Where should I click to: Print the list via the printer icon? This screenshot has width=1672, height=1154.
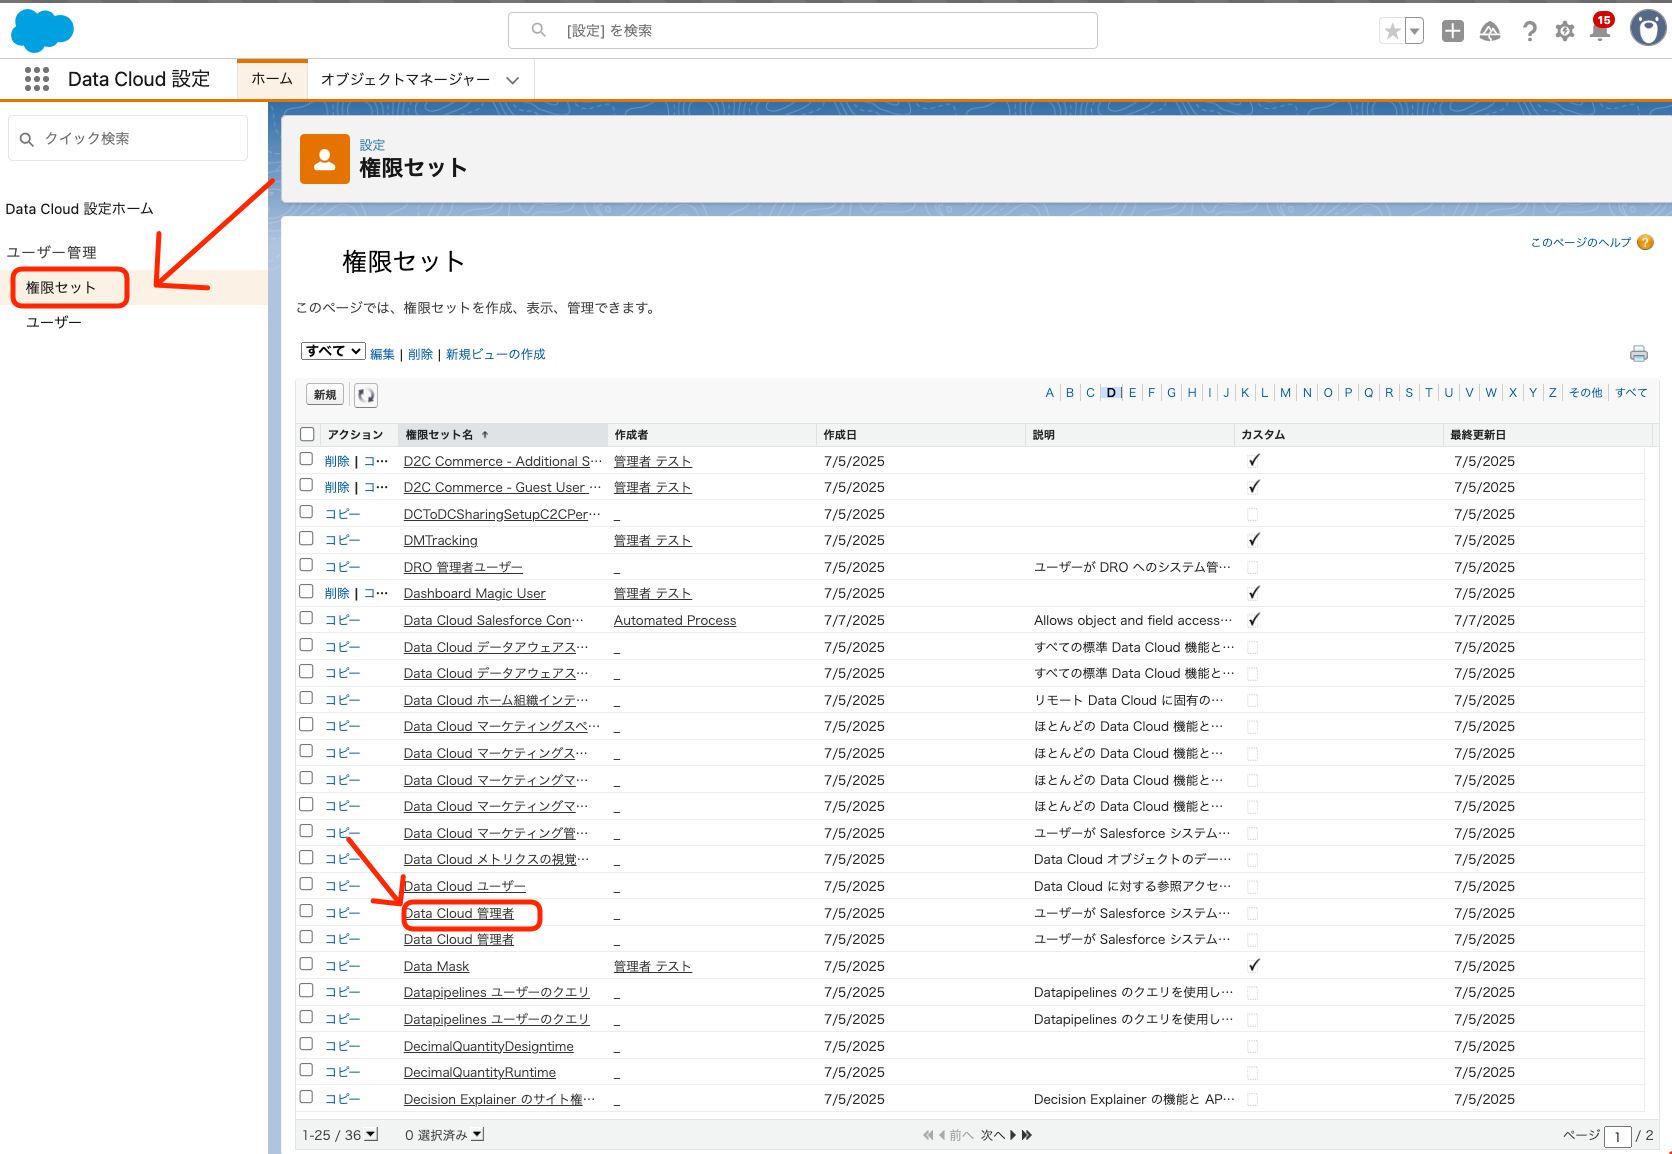pos(1638,353)
